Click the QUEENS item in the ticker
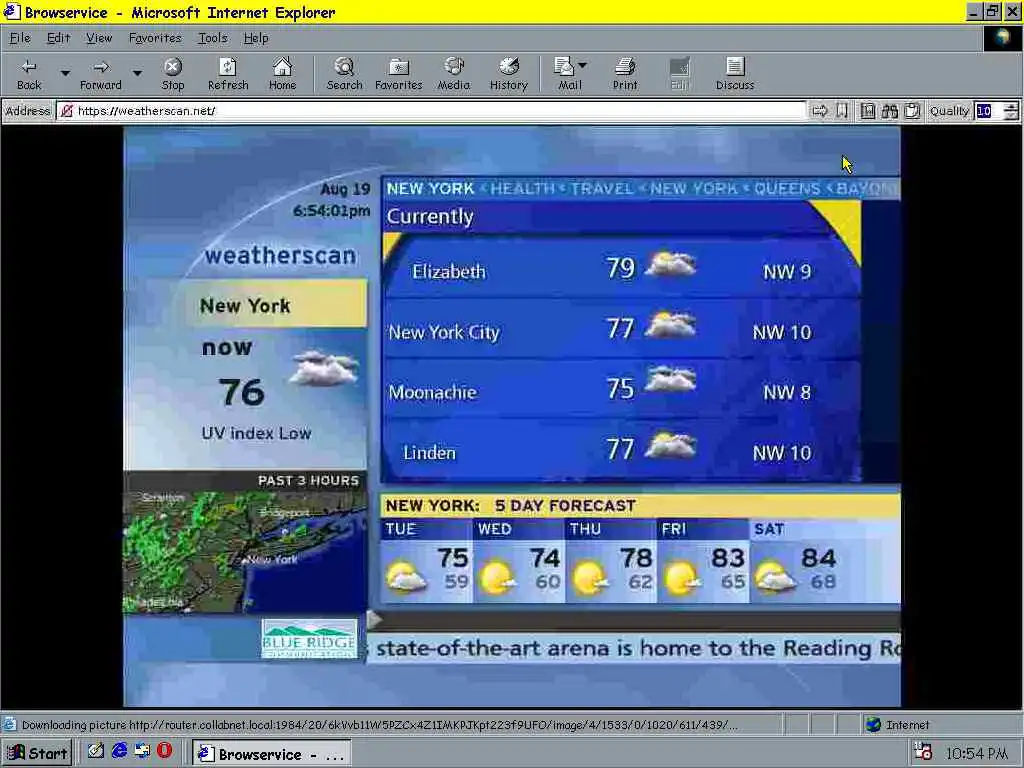 pos(787,189)
